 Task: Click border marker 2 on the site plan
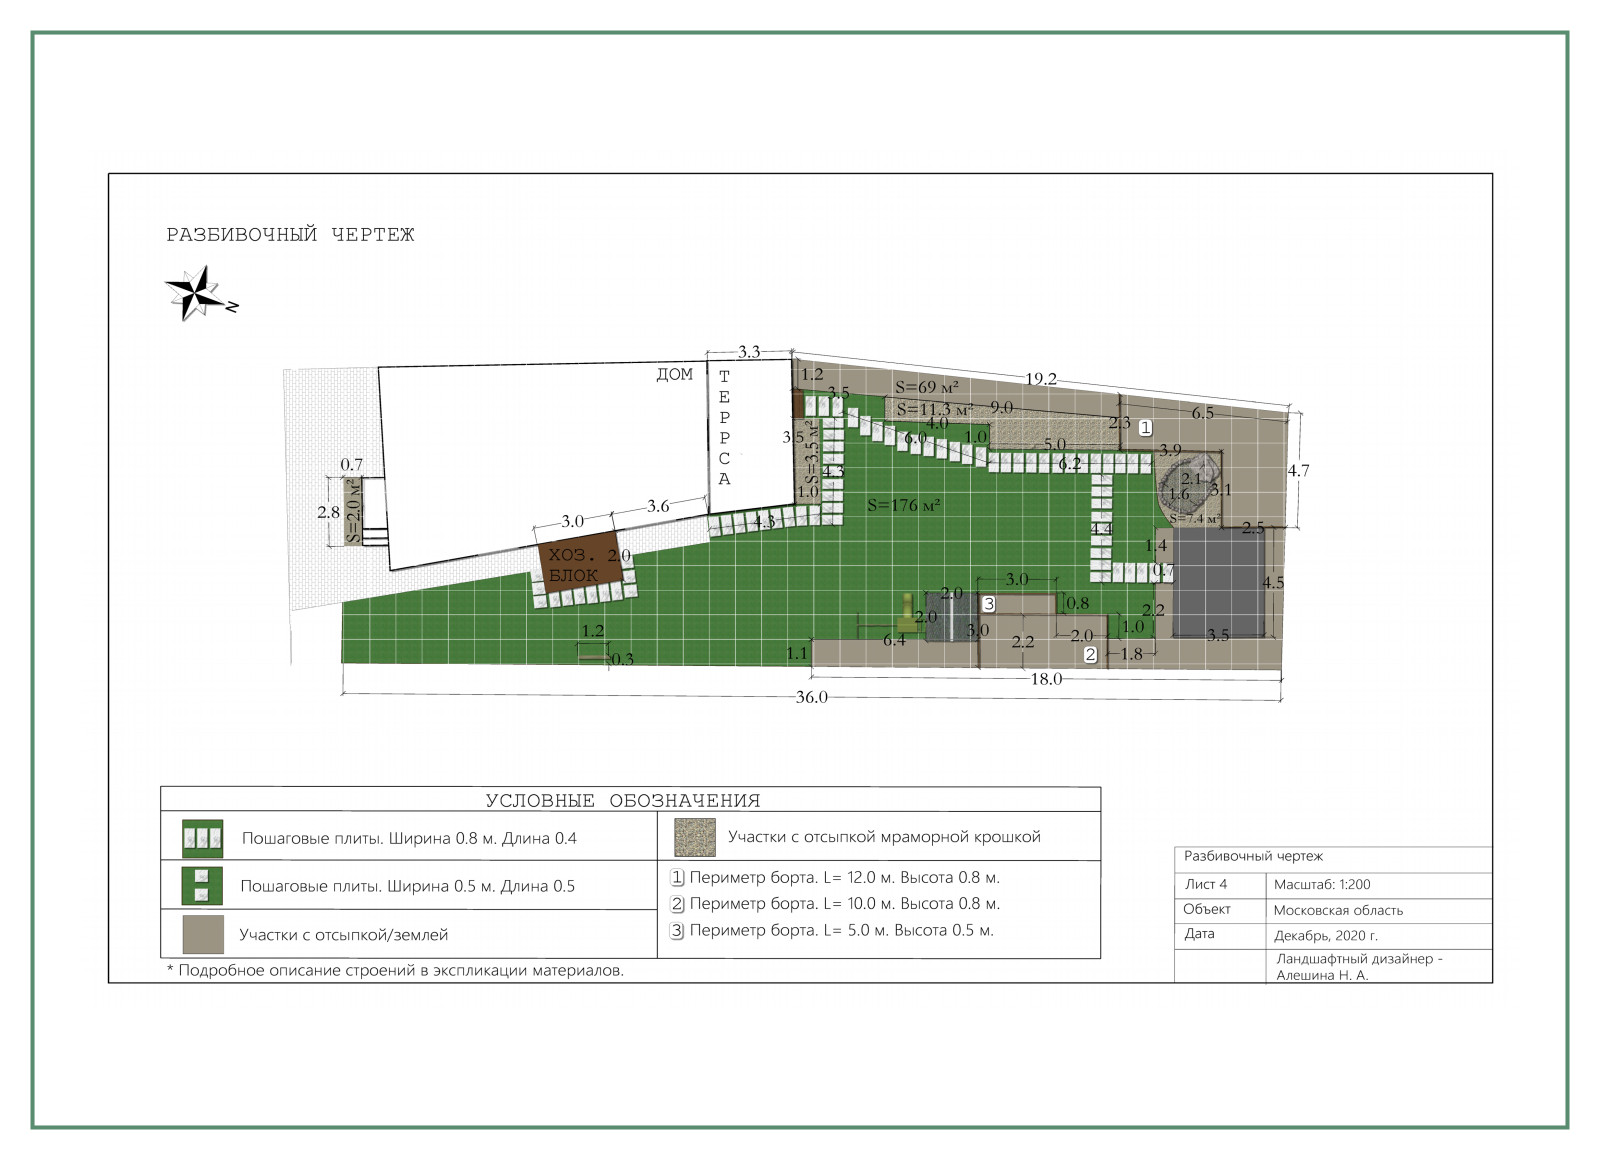click(x=1090, y=655)
